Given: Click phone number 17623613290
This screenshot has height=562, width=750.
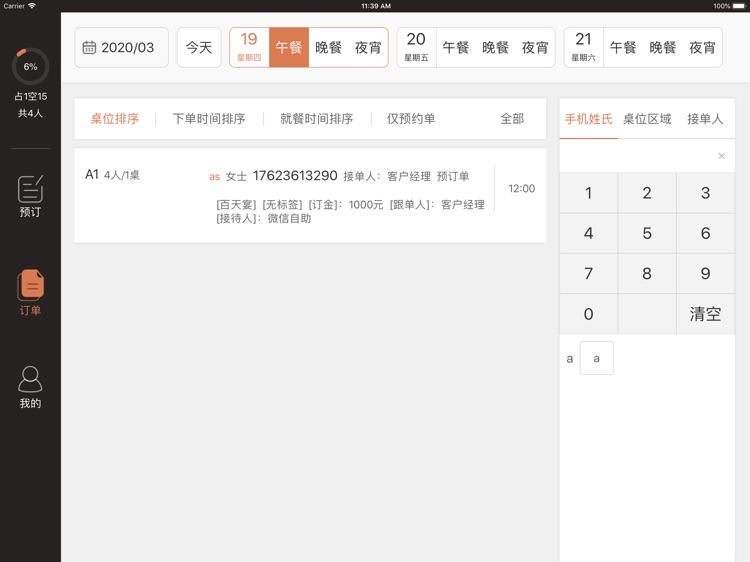Looking at the screenshot, I should (x=295, y=176).
